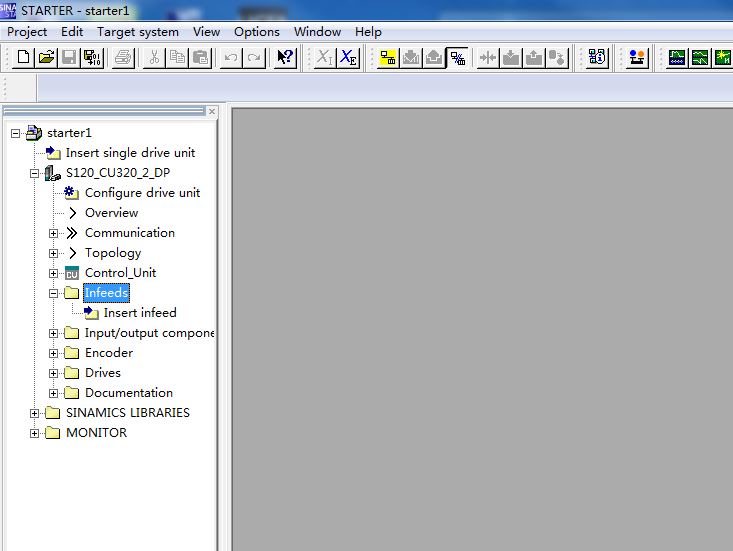Open the Project menu
This screenshot has height=551, width=733.
27,32
